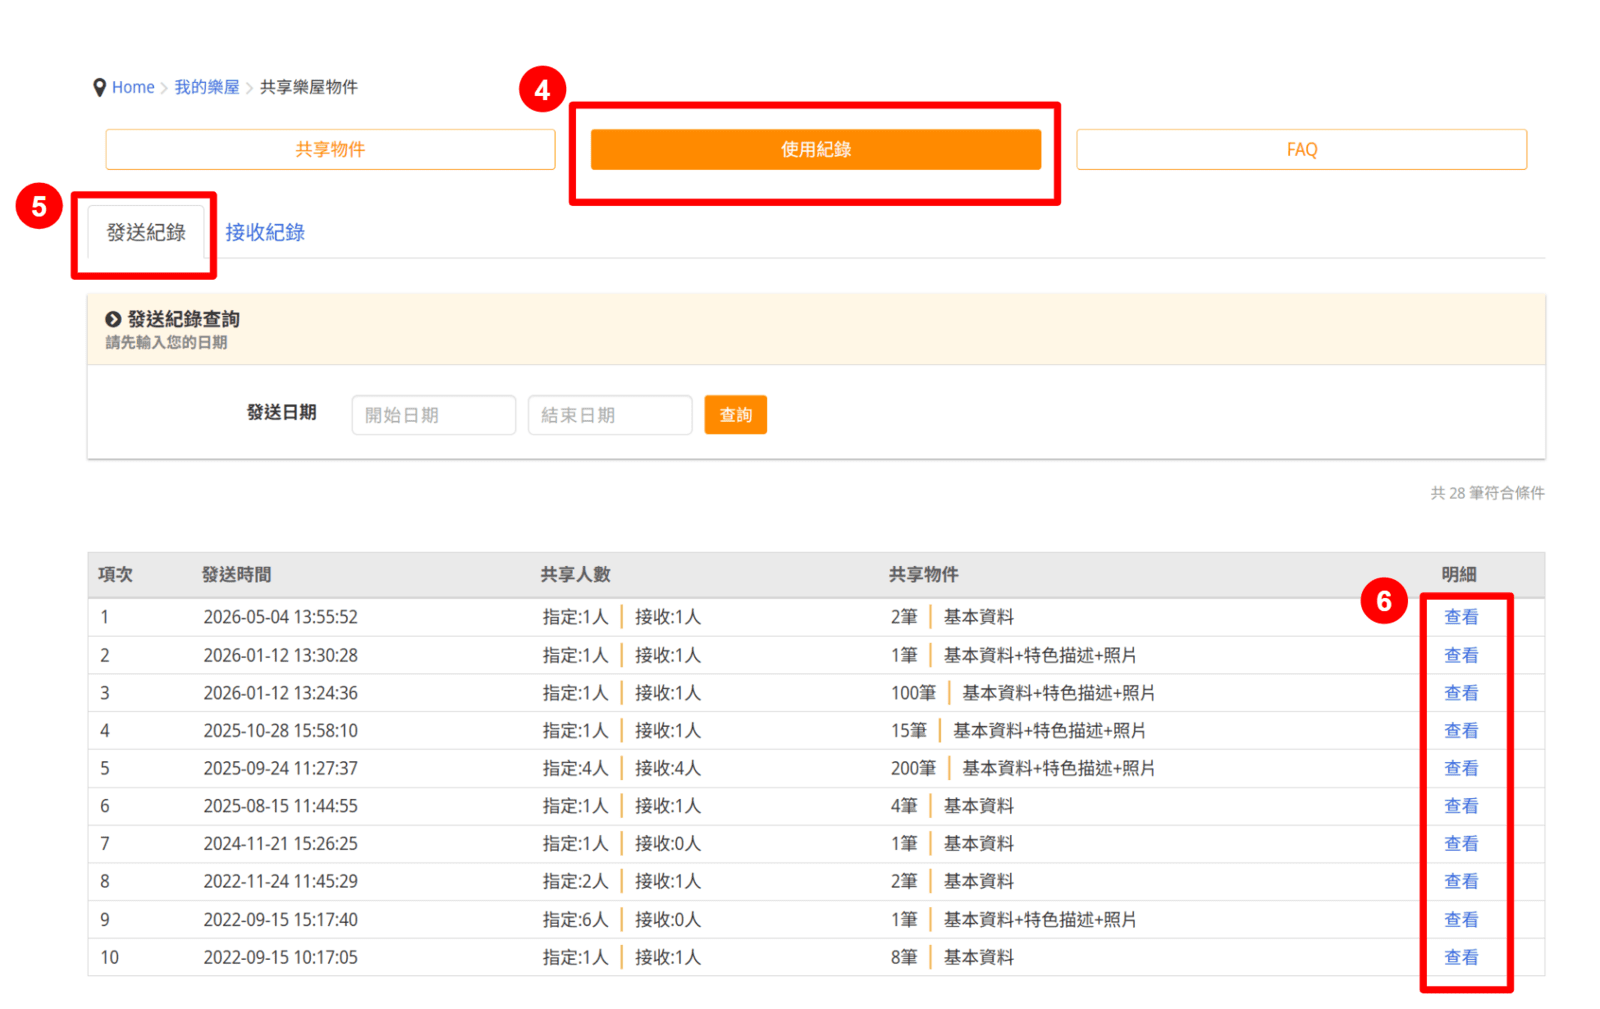
Task: Click timestamp 2024-11-21 15:26:25
Action: [280, 843]
